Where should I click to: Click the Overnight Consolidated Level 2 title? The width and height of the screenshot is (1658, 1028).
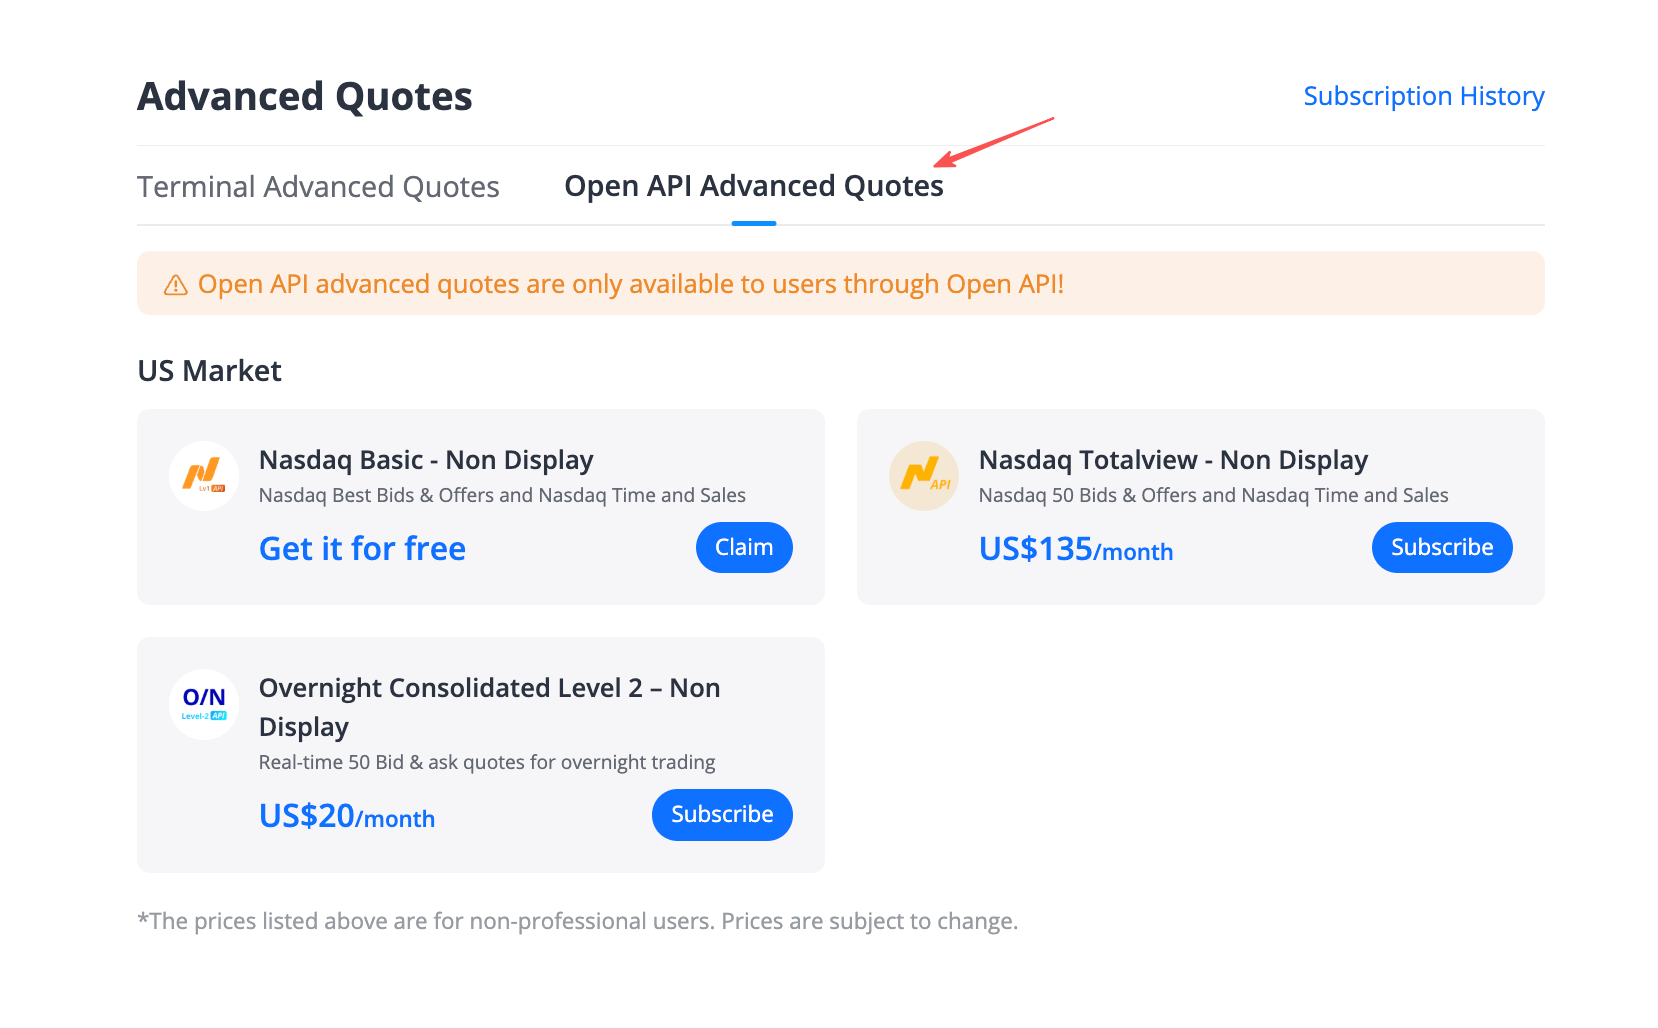coord(490,707)
